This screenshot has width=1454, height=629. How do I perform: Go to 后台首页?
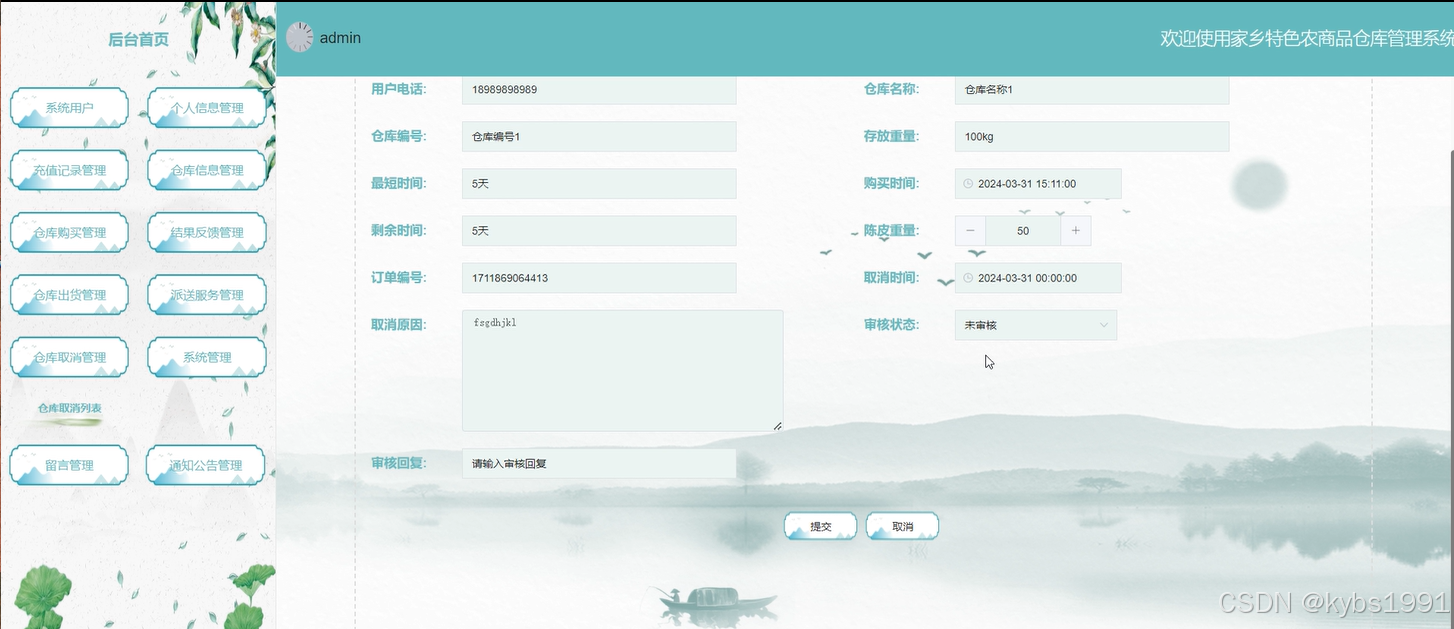(x=138, y=40)
